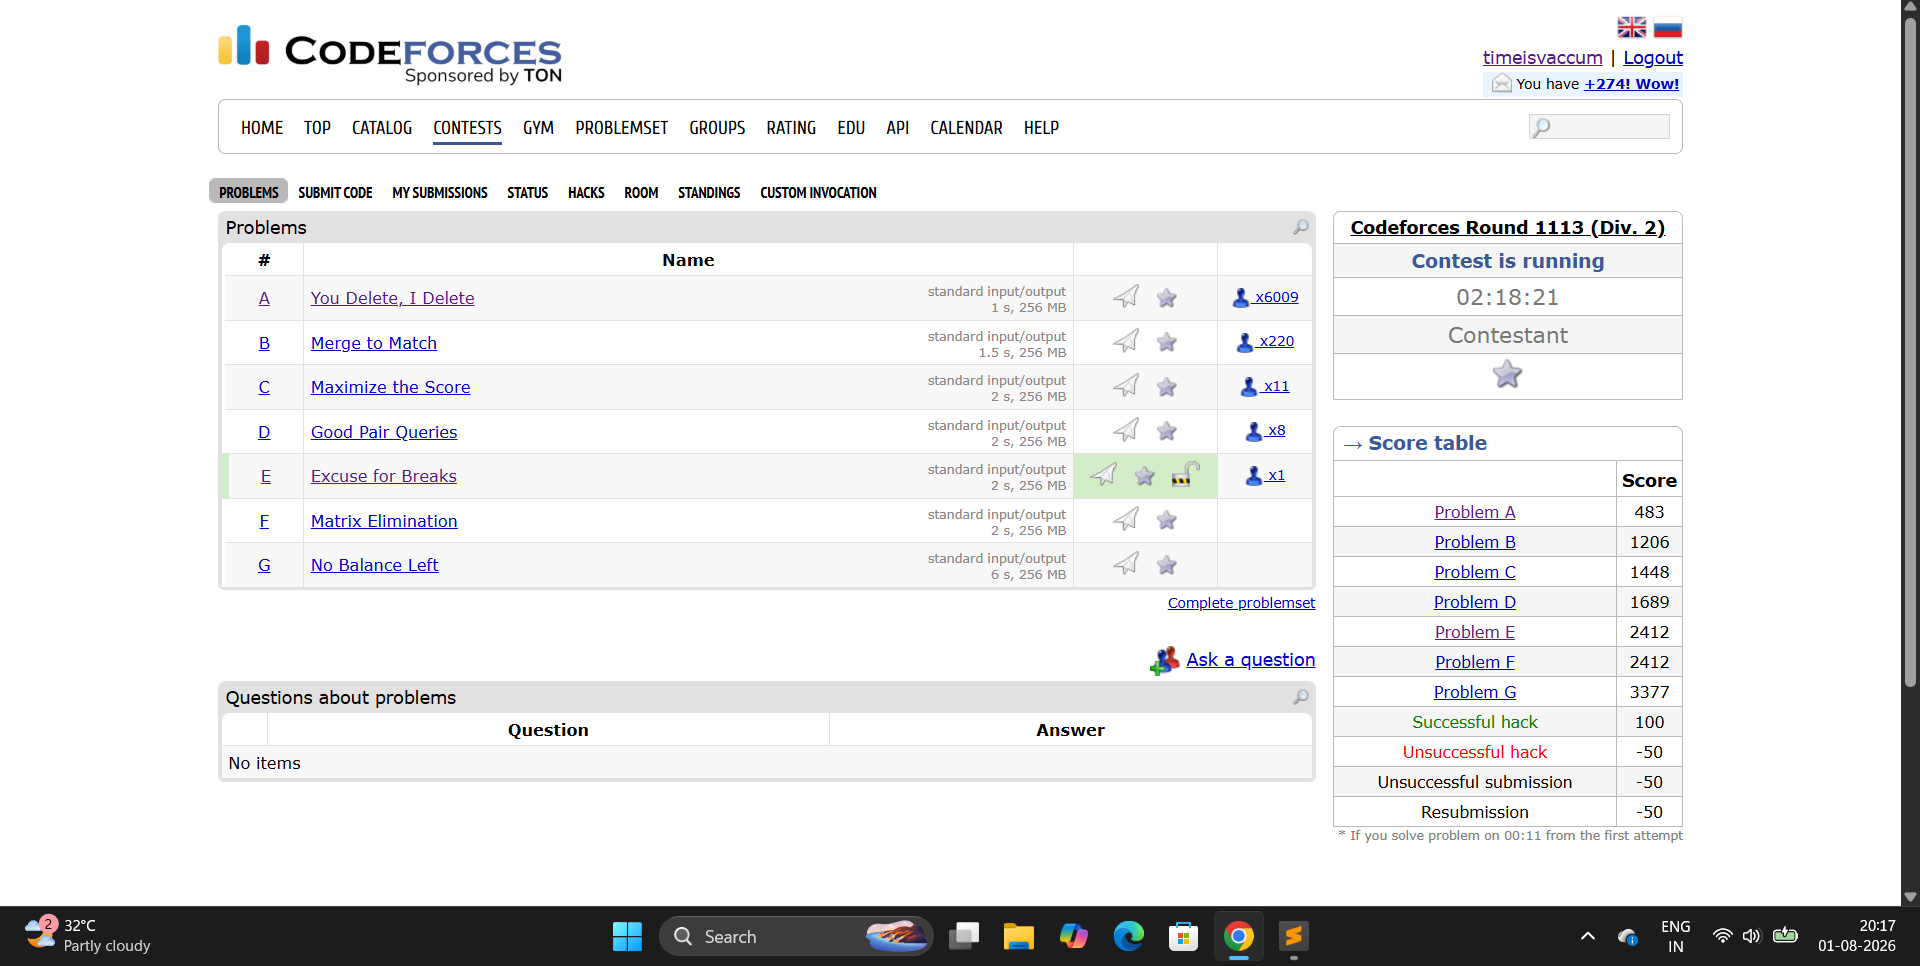Switch to the MY SUBMISSIONS tab
The width and height of the screenshot is (1920, 966).
440,192
